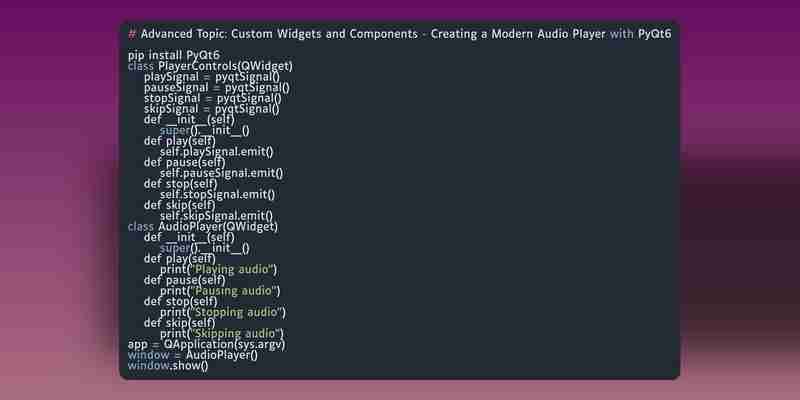Screen dimensions: 800x400
Task: Click the print("Playing audio") line
Action: pos(218,270)
